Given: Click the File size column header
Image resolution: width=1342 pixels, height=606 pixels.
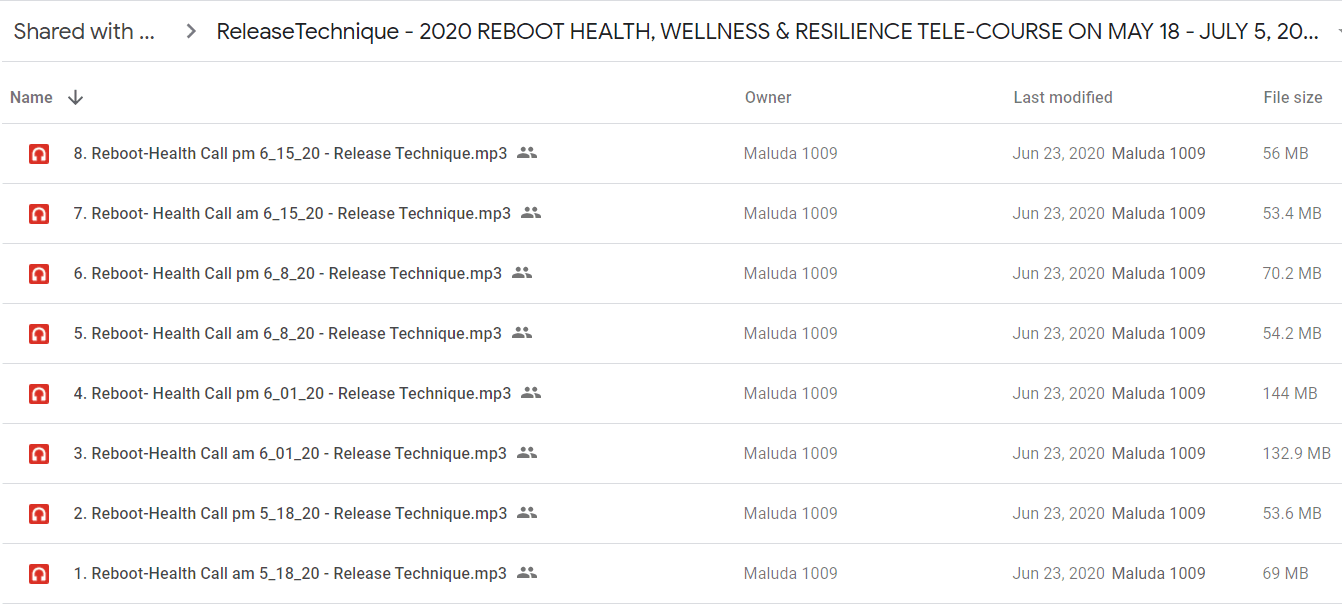Looking at the screenshot, I should (1293, 97).
